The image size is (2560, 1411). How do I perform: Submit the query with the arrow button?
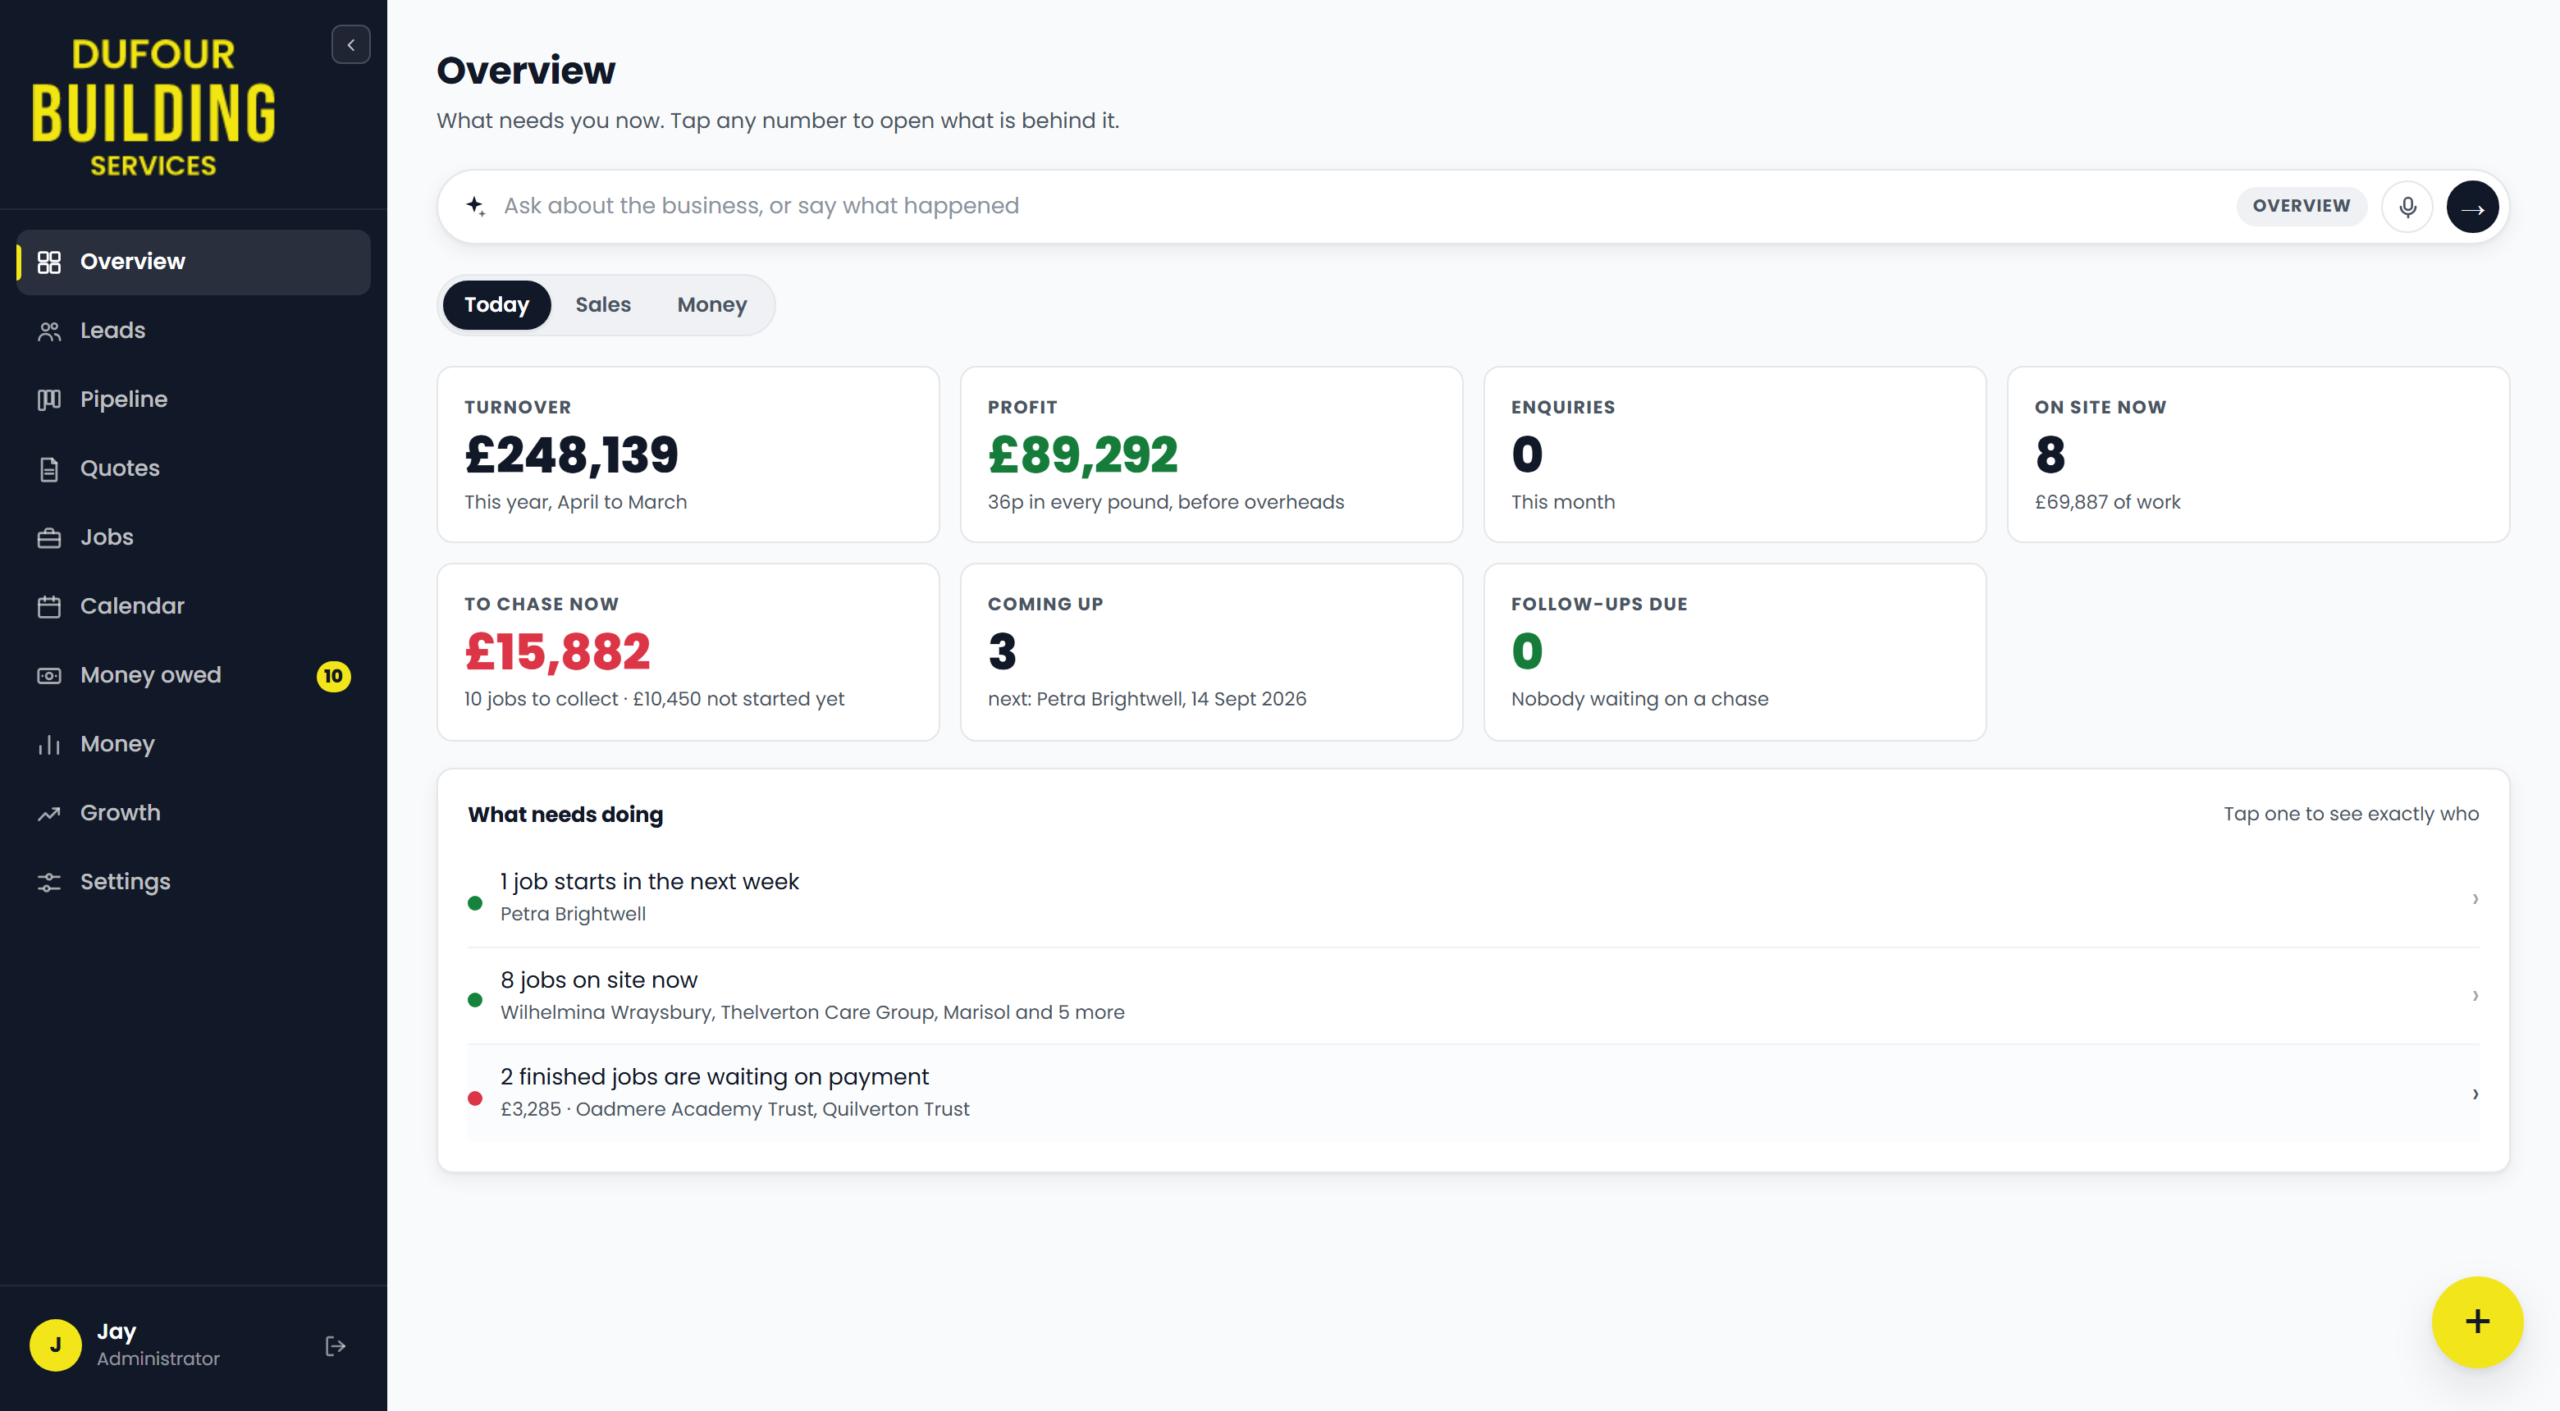[2472, 207]
